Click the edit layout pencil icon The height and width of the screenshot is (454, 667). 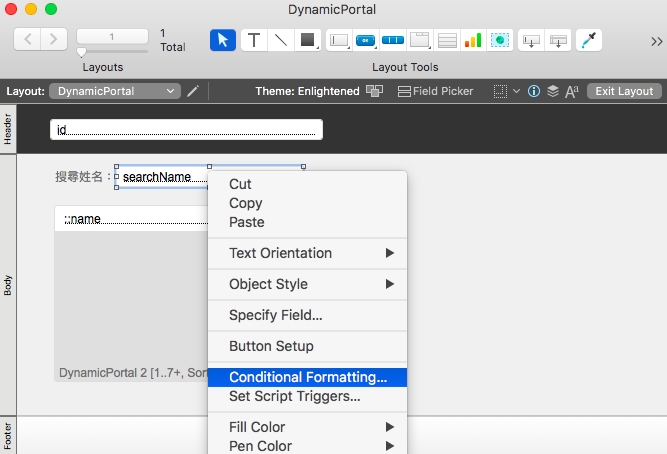(x=193, y=91)
